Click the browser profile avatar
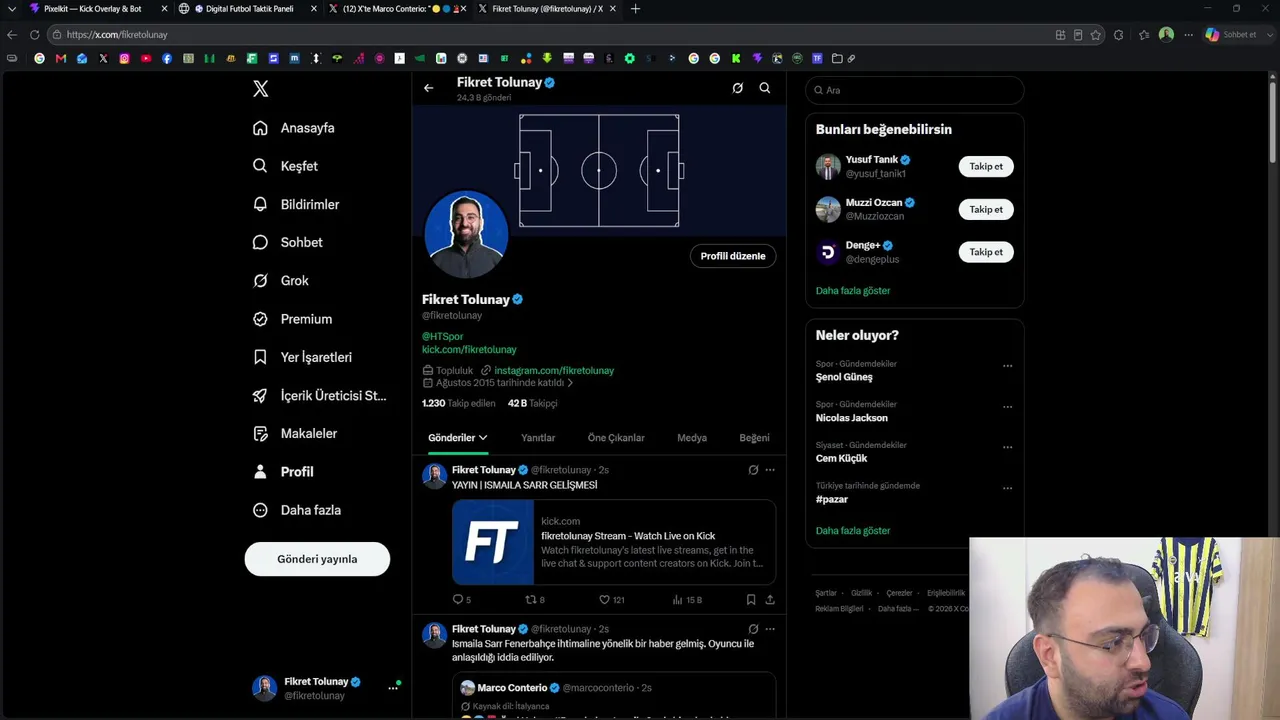 coord(1166,35)
